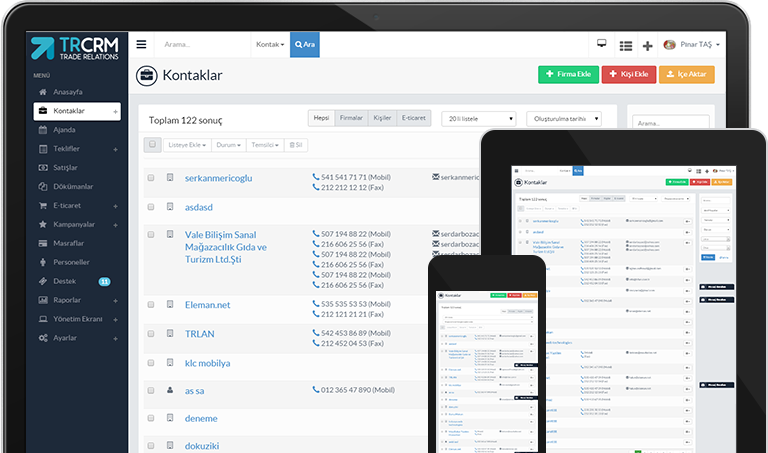The width and height of the screenshot is (768, 453).
Task: Click the Sil delete button
Action: [x=296, y=145]
